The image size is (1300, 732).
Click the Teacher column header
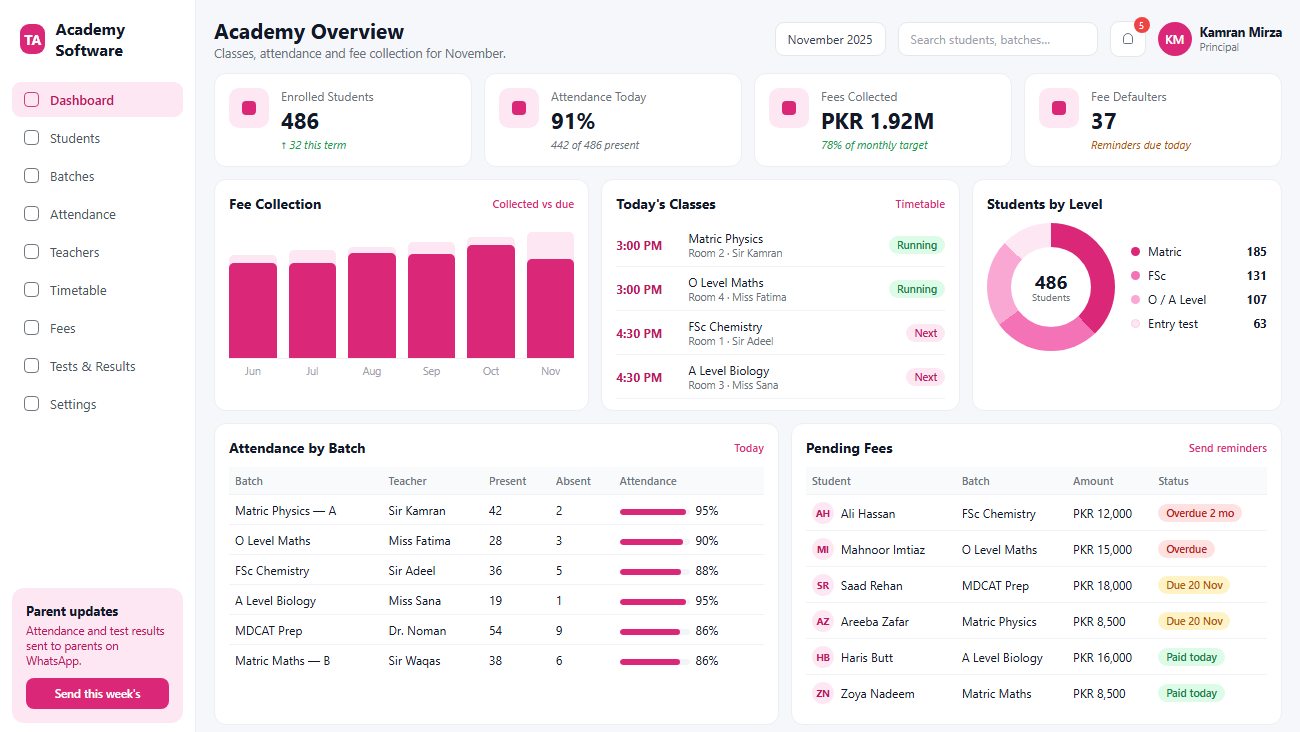[x=408, y=481]
